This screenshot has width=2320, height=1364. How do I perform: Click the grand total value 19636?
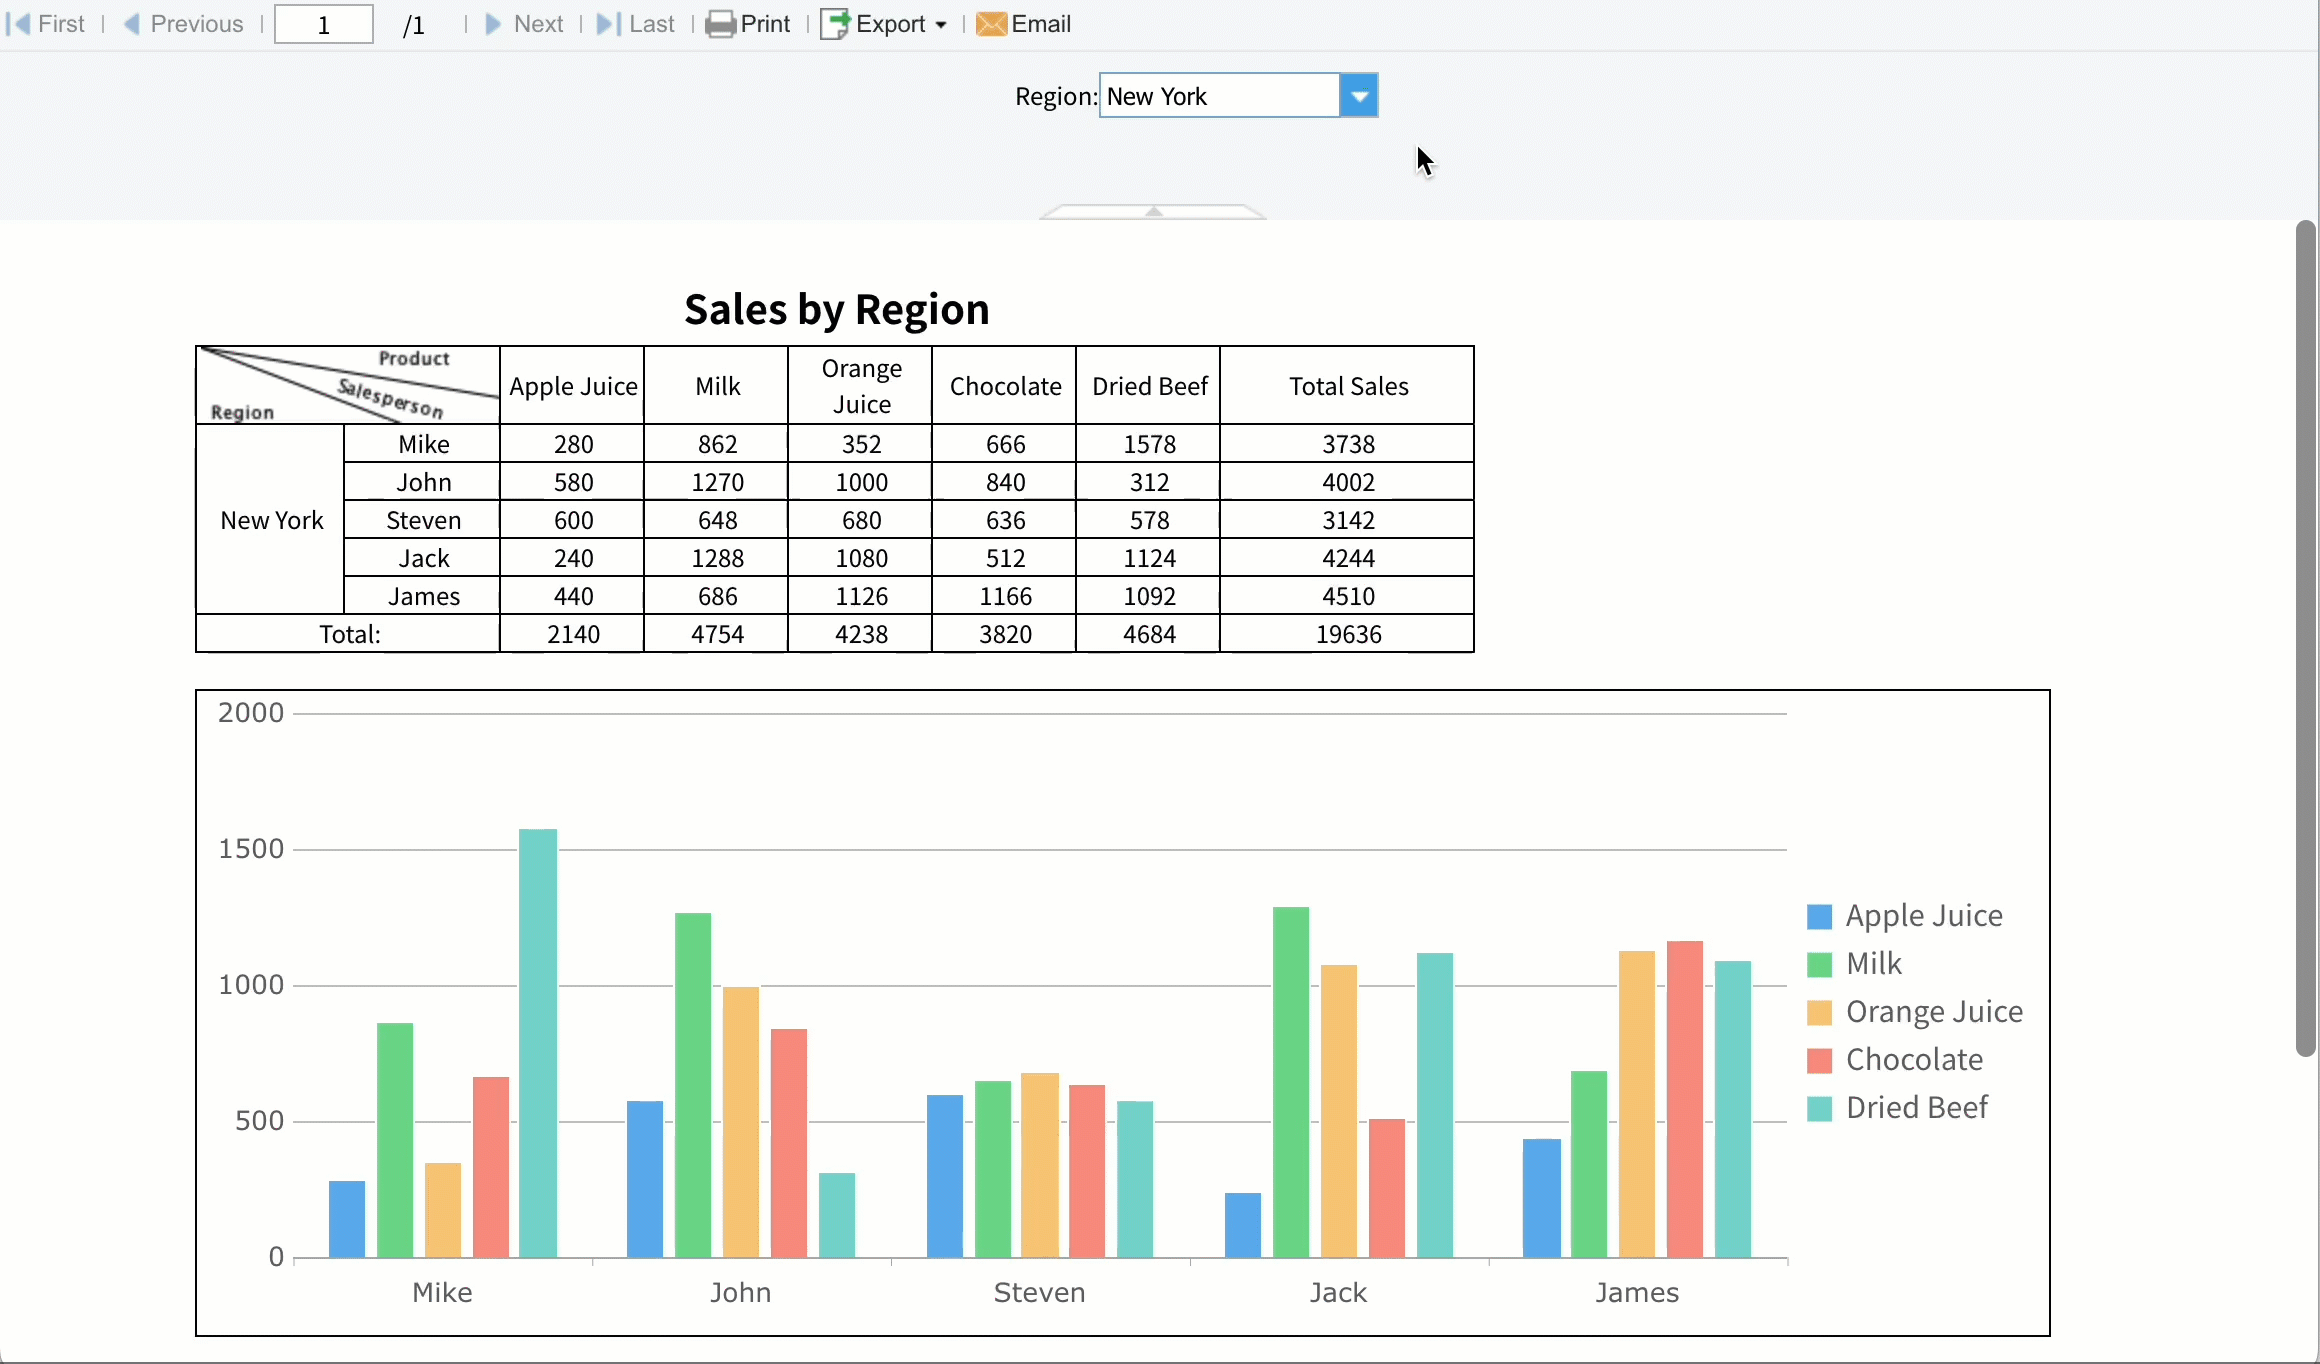[x=1348, y=634]
